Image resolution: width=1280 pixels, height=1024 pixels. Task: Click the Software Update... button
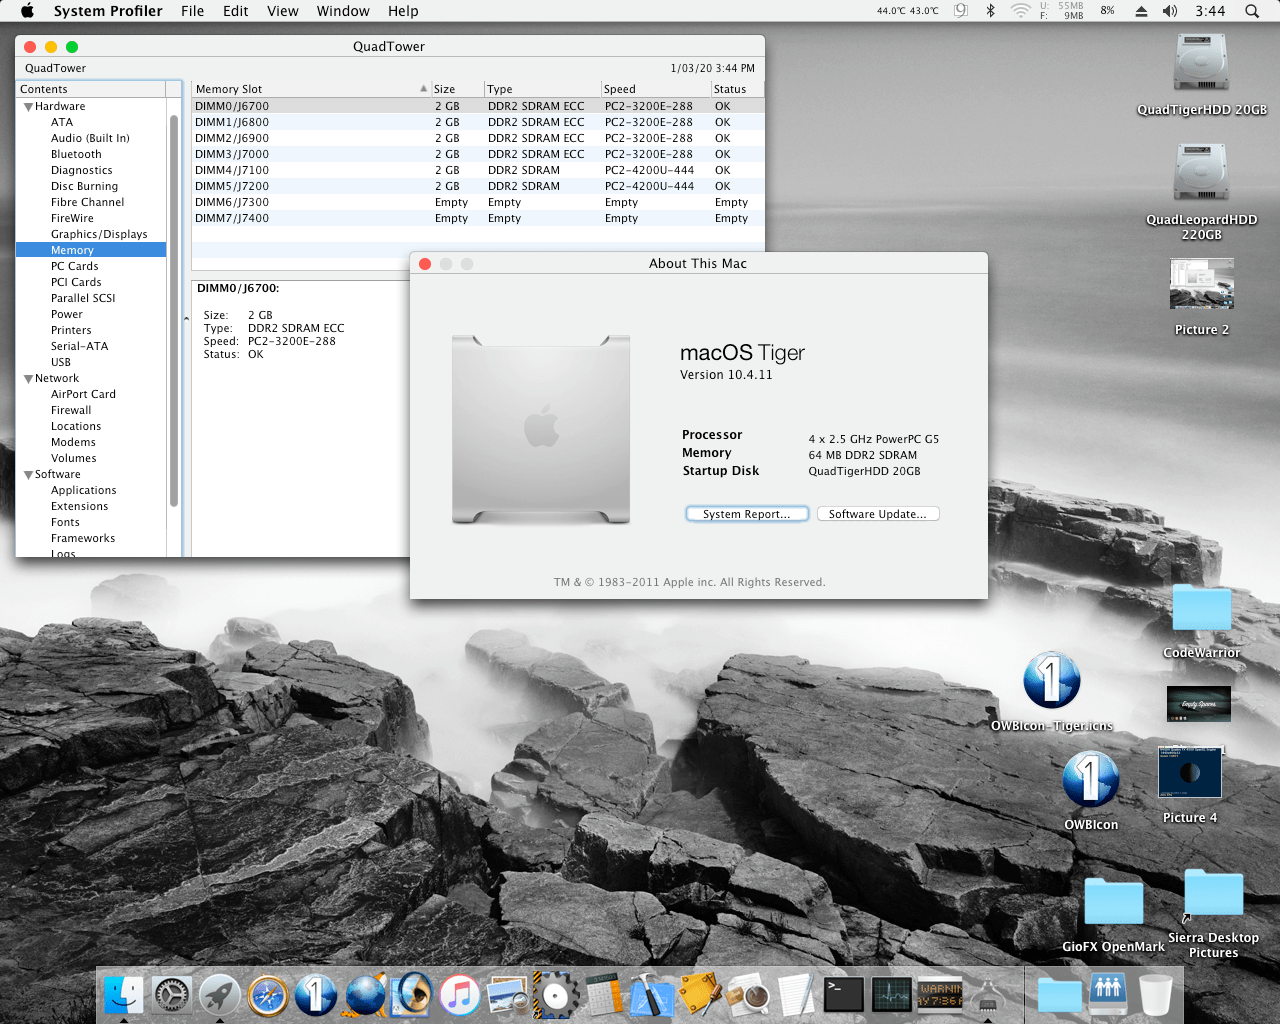[x=877, y=514]
